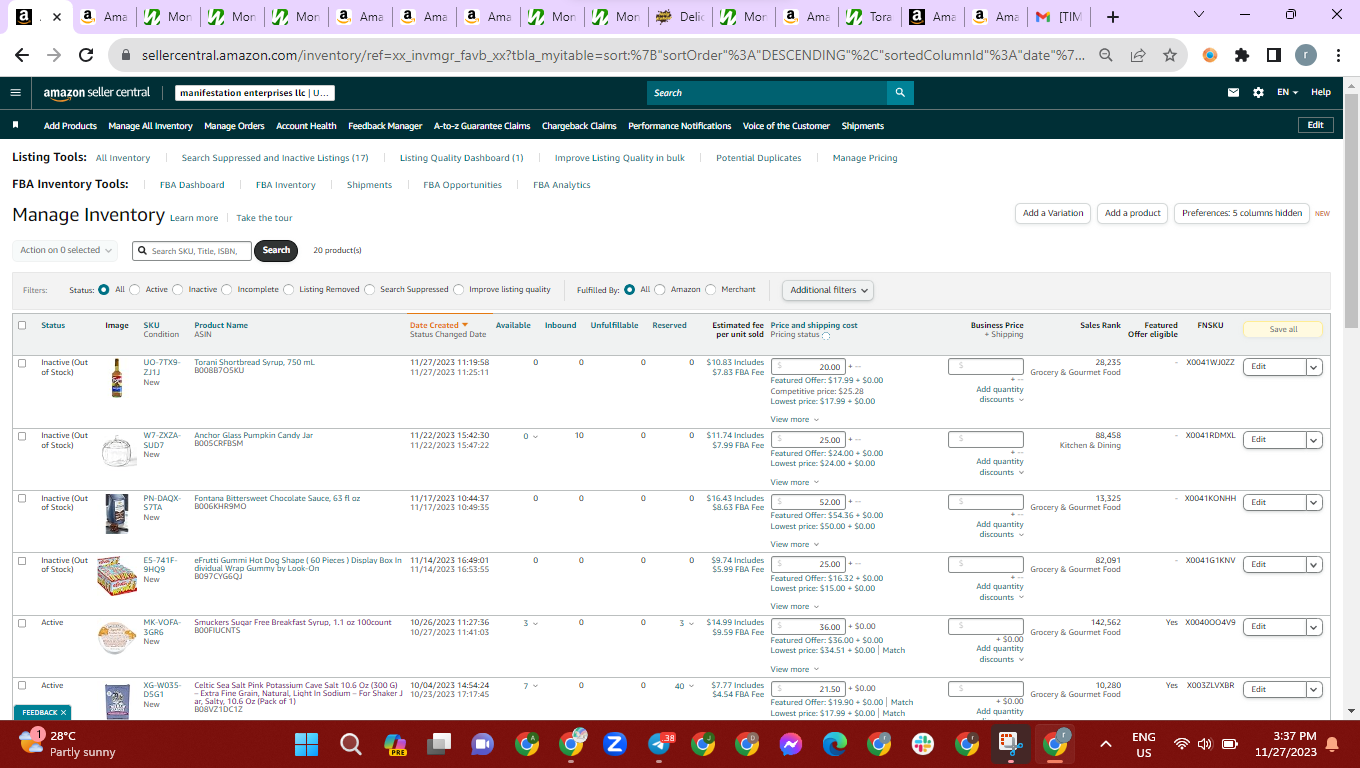Go to FBA Analytics tool
This screenshot has height=768, width=1360.
(x=562, y=185)
